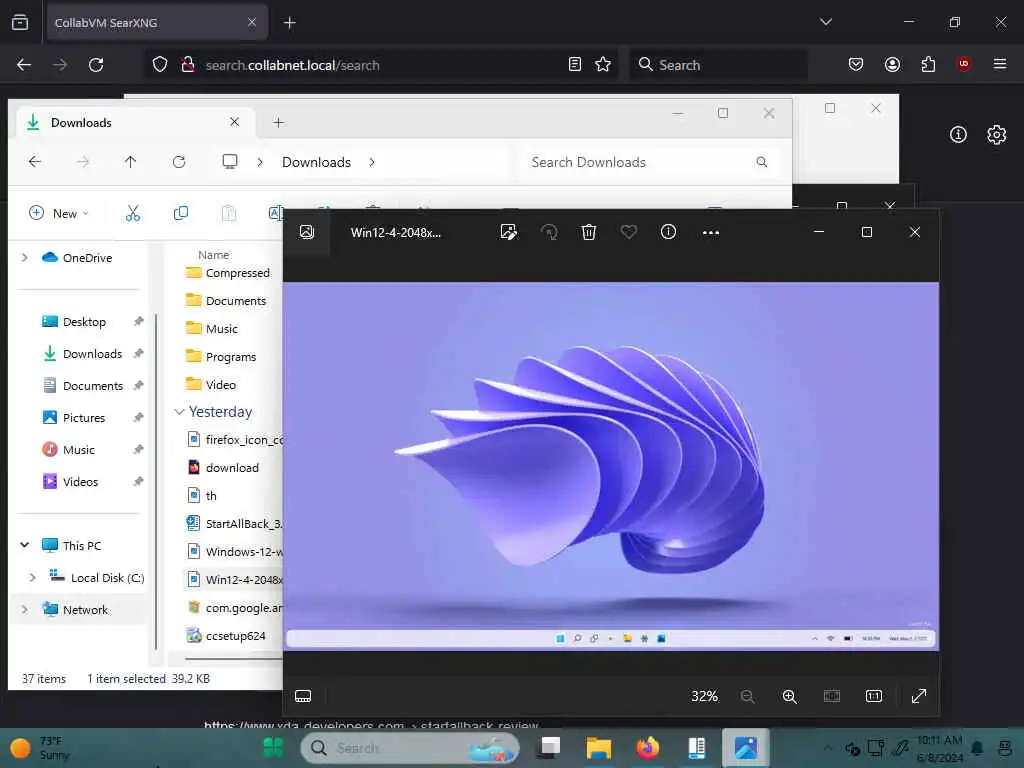Select the StartAllBack installer file

pos(234,524)
